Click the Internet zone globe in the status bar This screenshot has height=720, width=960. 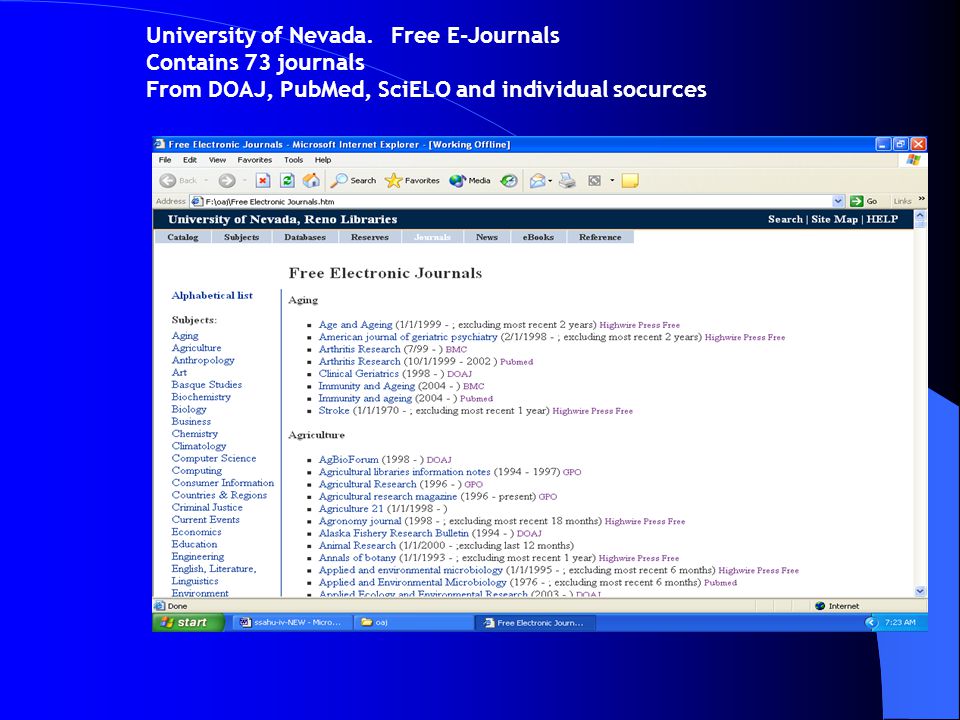pyautogui.click(x=820, y=606)
